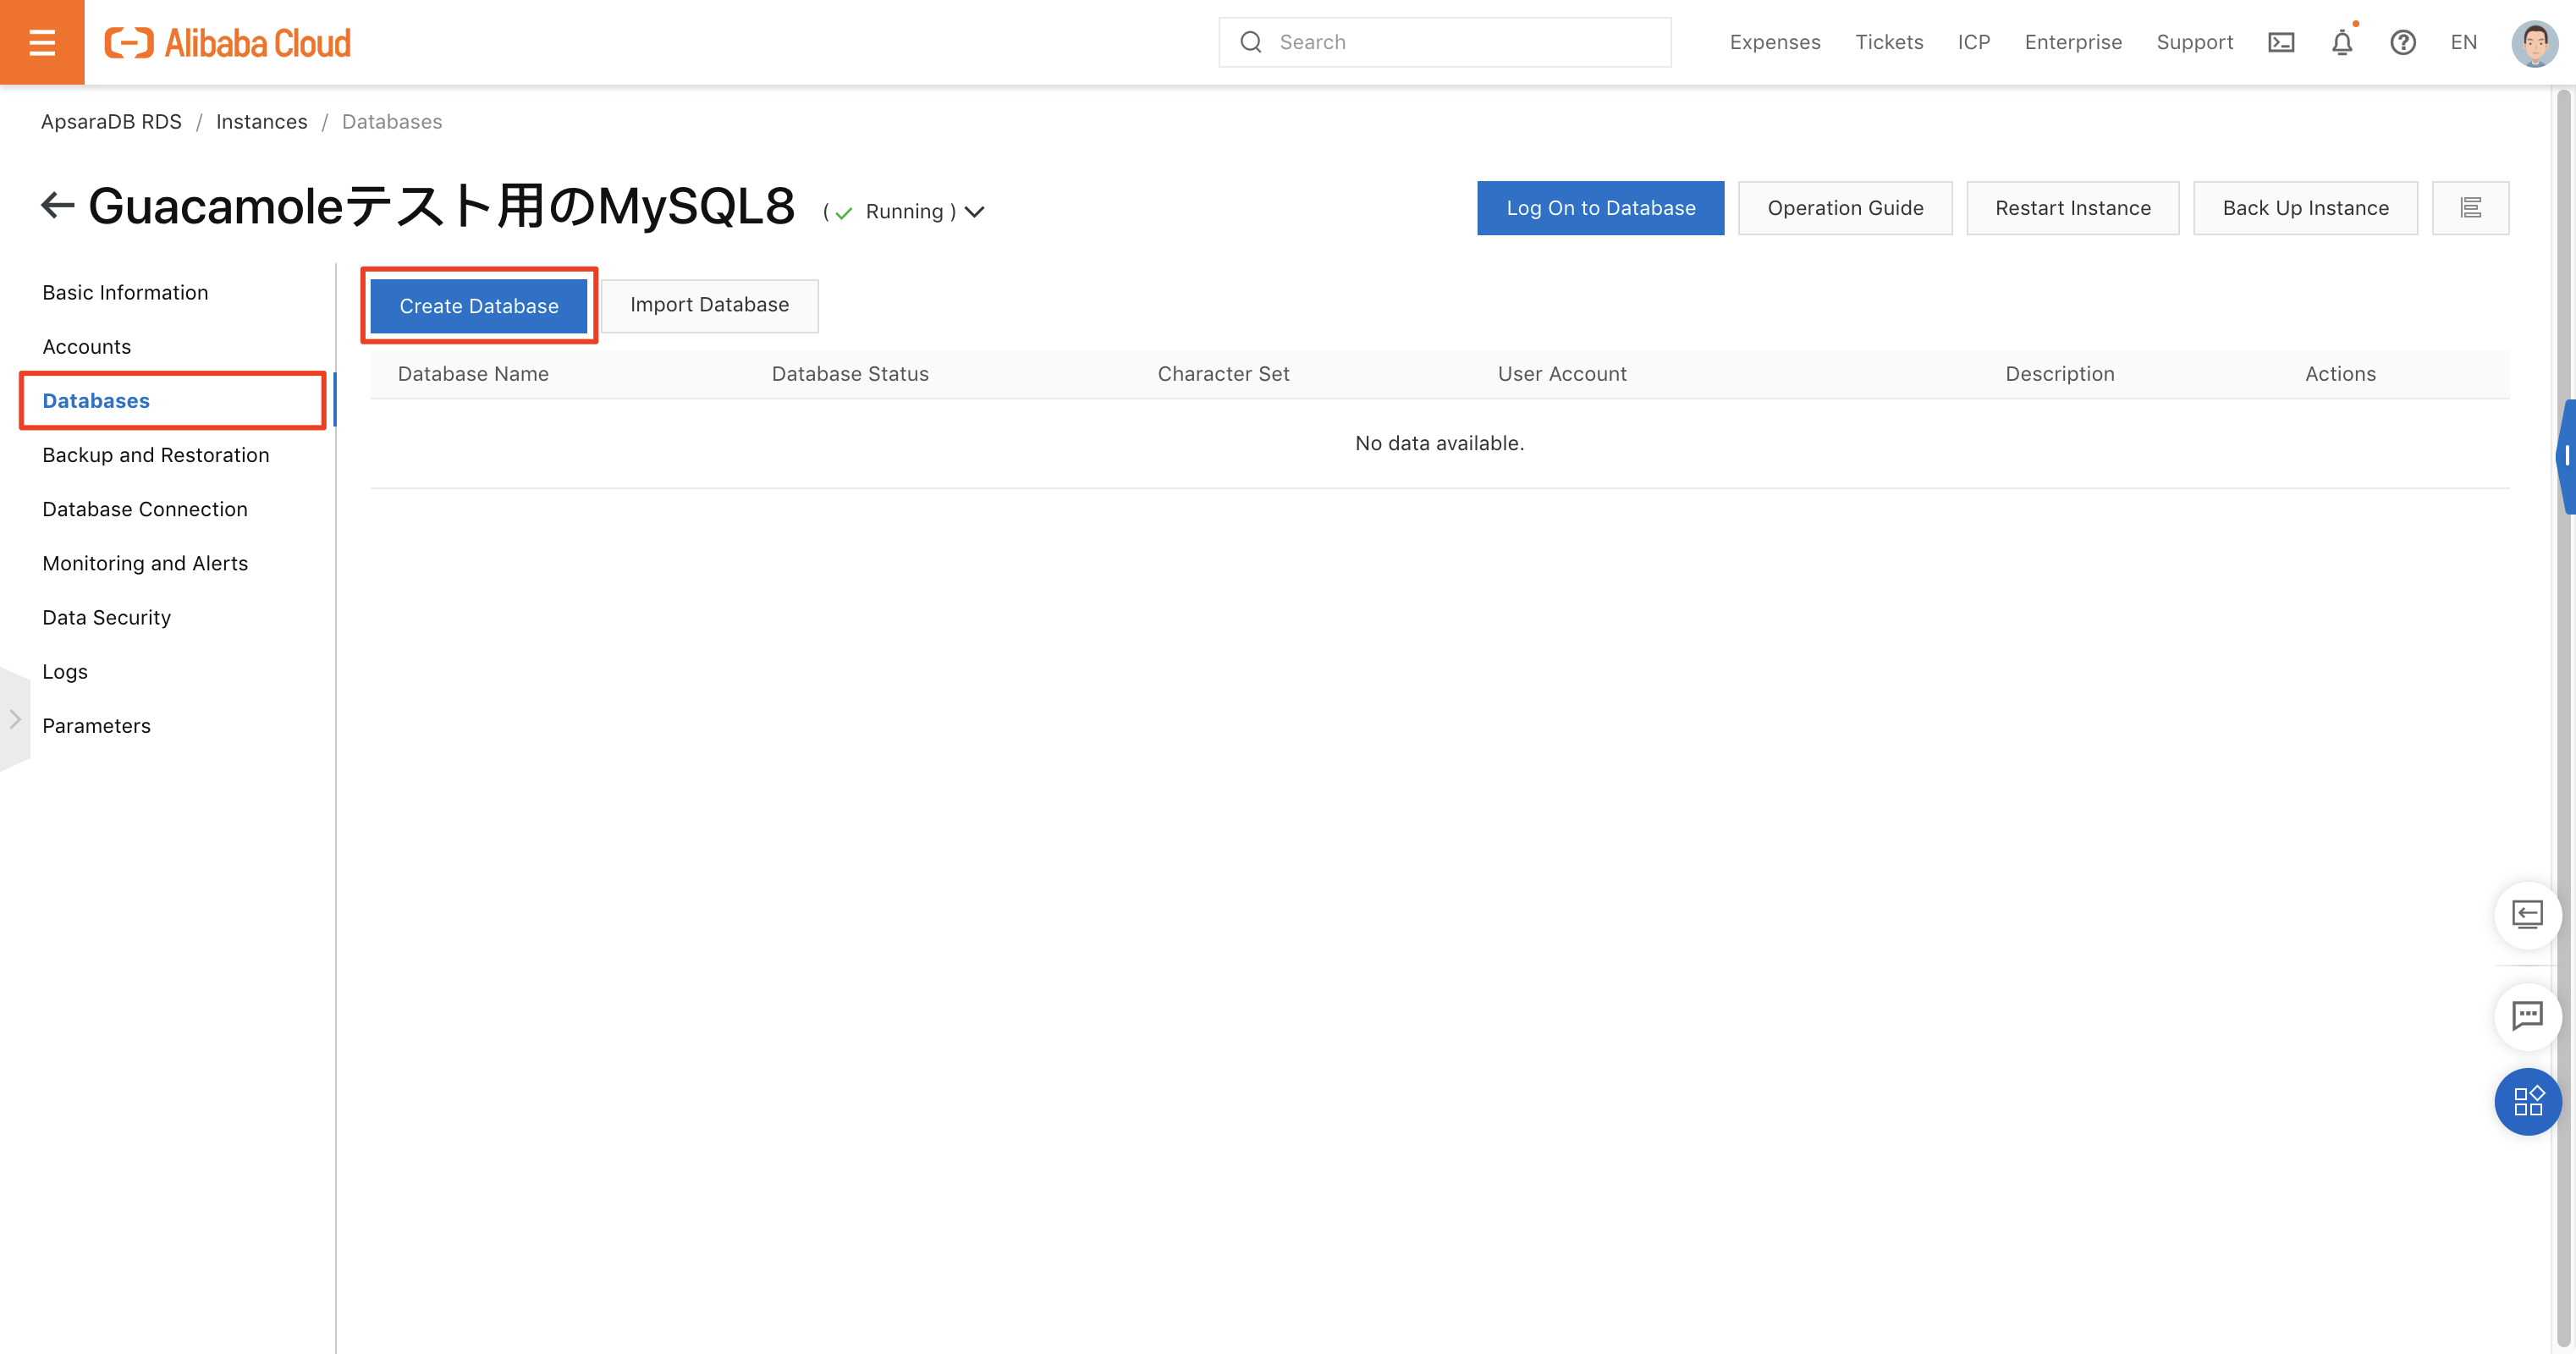The image size is (2576, 1354).
Task: Open Parameters section in sidebar
Action: pyautogui.click(x=97, y=725)
